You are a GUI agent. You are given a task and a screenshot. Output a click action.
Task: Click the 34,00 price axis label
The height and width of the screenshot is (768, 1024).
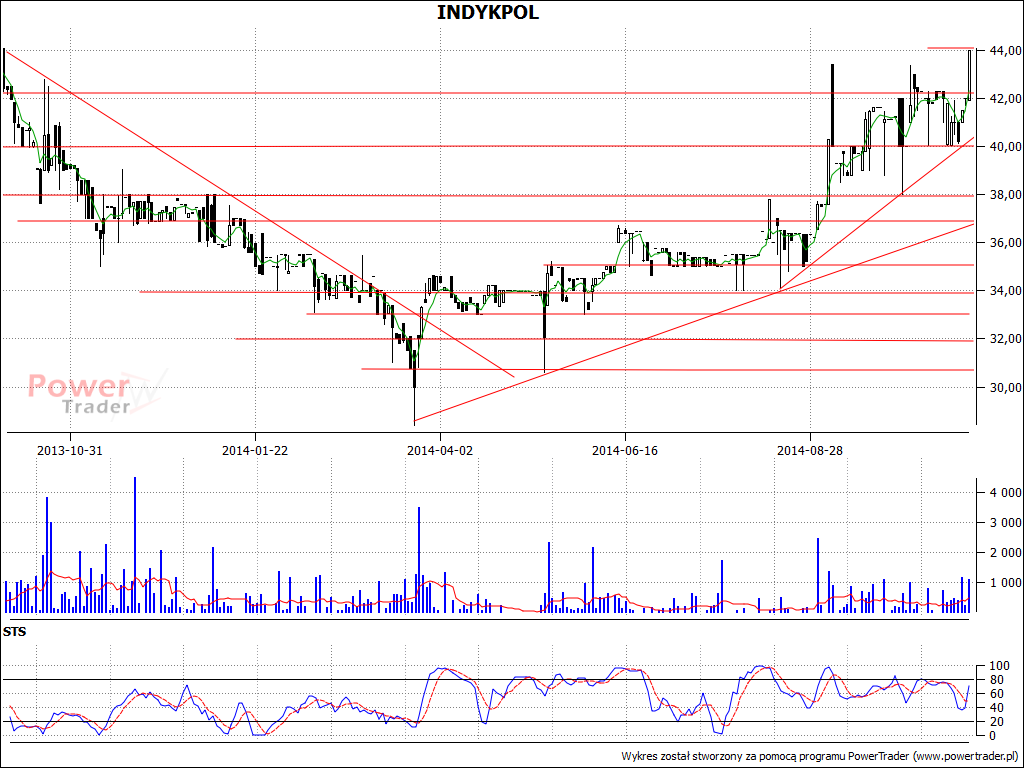pyautogui.click(x=1005, y=291)
